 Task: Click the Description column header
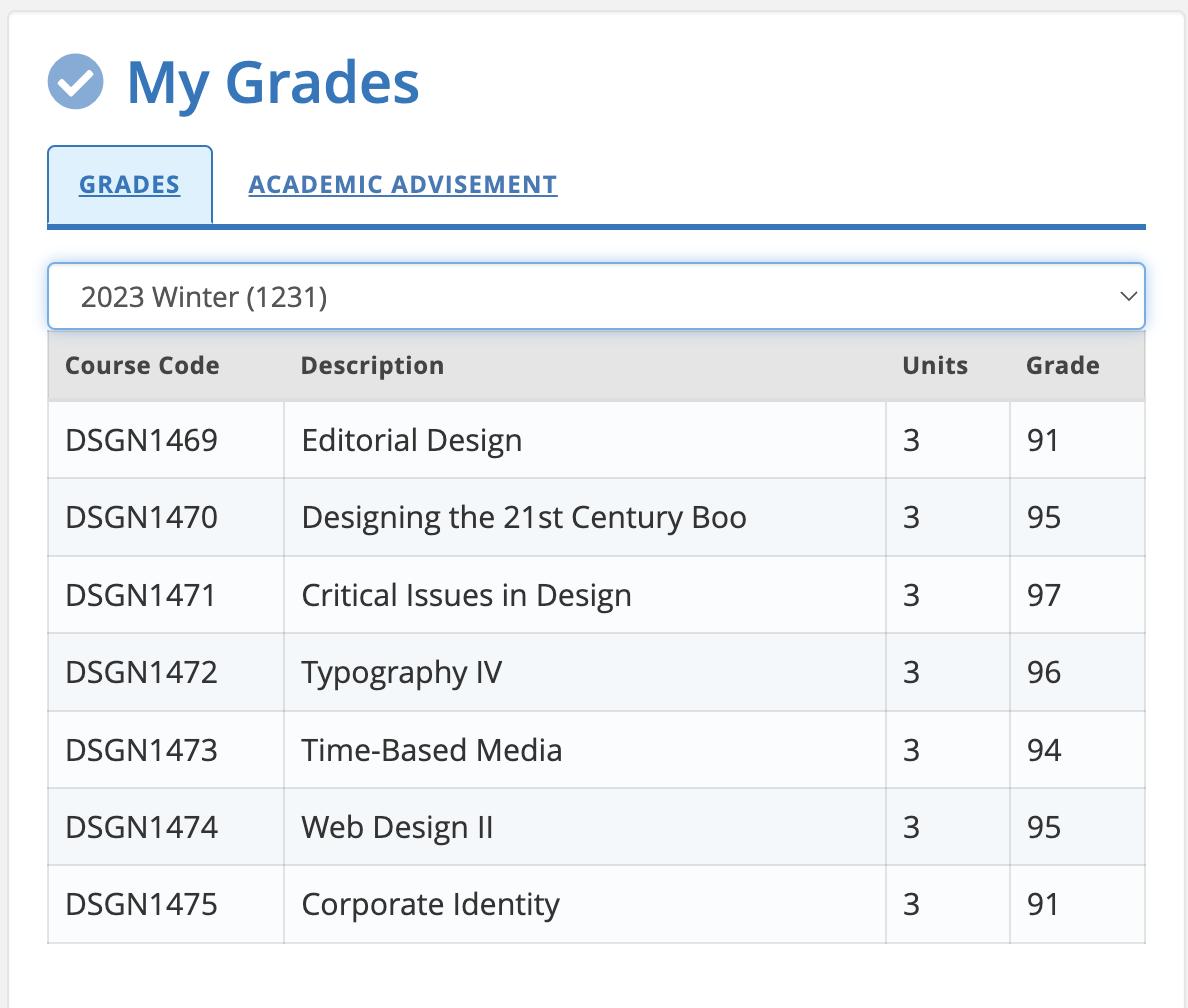pos(371,365)
